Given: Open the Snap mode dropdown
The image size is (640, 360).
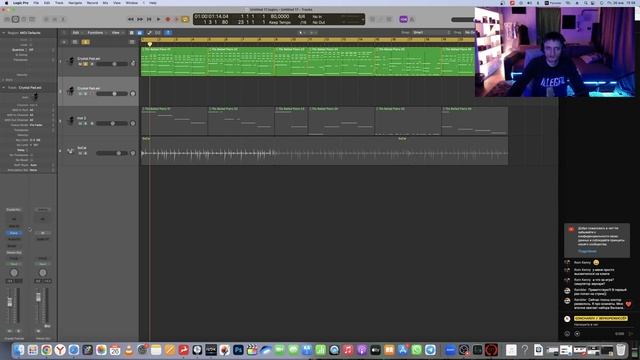Looking at the screenshot, I should [431, 33].
